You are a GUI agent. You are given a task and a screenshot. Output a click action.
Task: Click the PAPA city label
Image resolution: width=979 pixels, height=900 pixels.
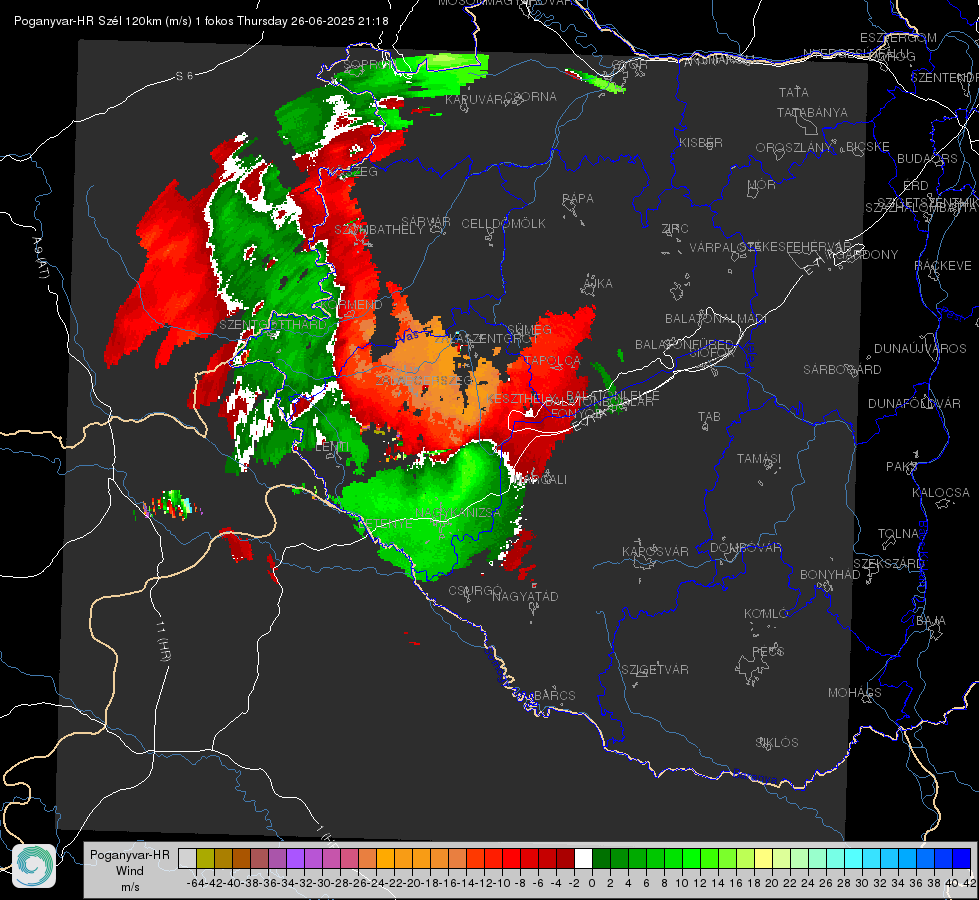tap(578, 198)
